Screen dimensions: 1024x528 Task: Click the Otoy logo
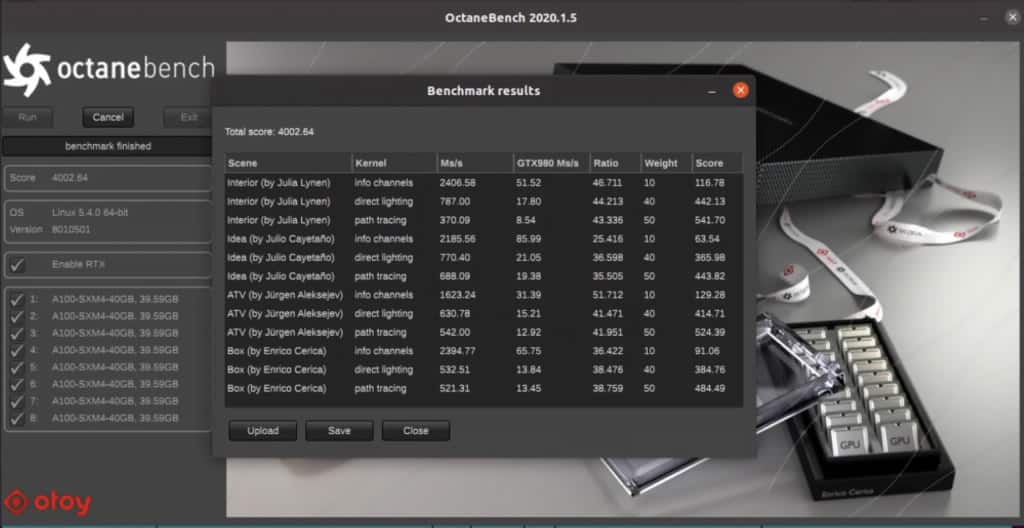click(48, 503)
